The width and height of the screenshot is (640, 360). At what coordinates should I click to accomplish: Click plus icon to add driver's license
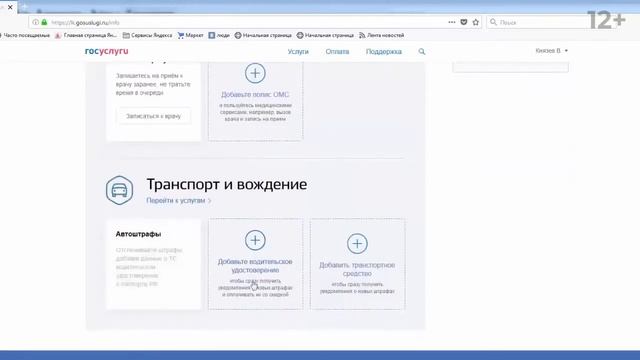click(255, 240)
